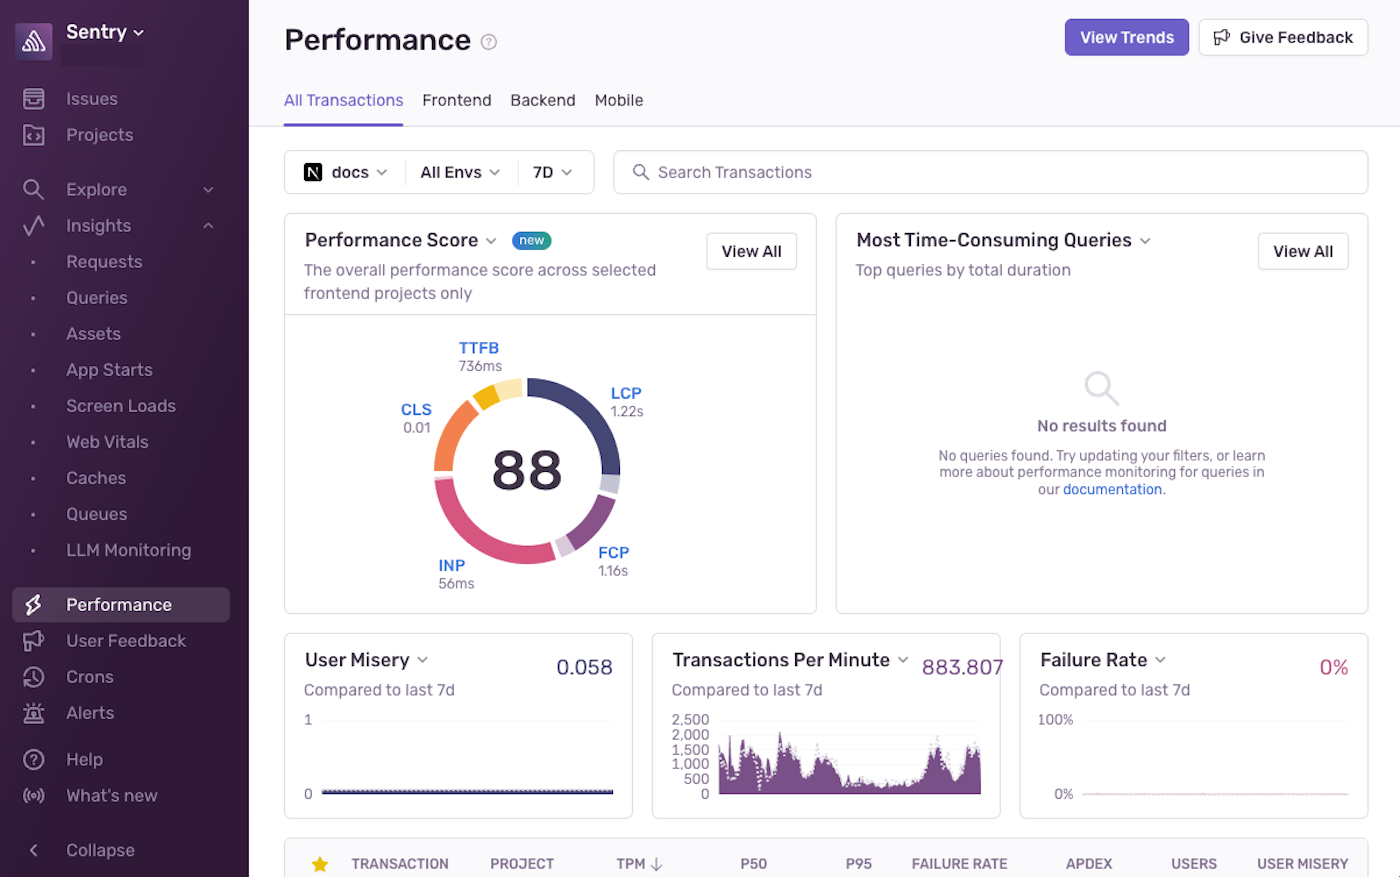This screenshot has height=877, width=1400.
Task: Click the Help question mark icon
Action: click(35, 758)
